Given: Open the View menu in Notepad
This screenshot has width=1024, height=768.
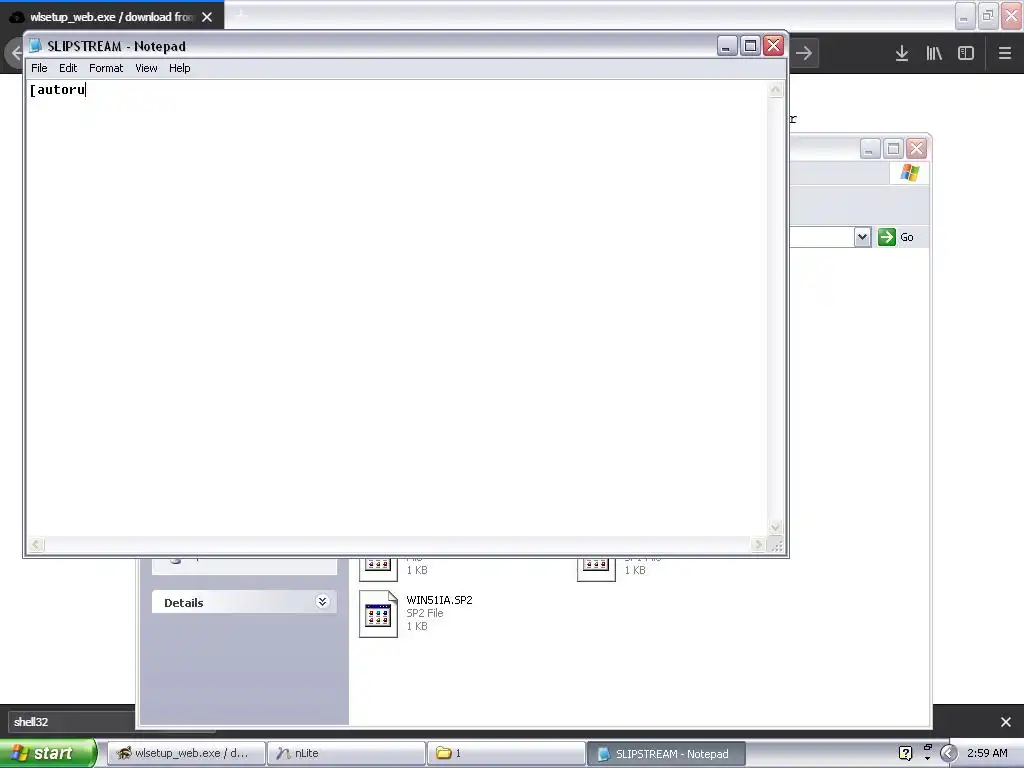Looking at the screenshot, I should point(146,68).
